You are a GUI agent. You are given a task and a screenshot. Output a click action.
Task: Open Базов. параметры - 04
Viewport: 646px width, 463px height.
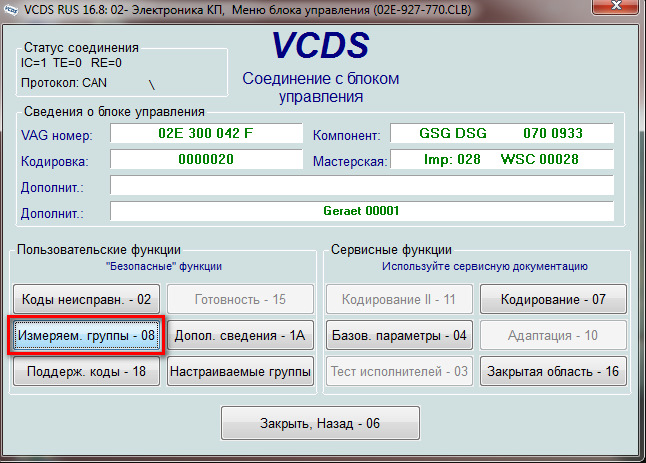click(x=399, y=335)
